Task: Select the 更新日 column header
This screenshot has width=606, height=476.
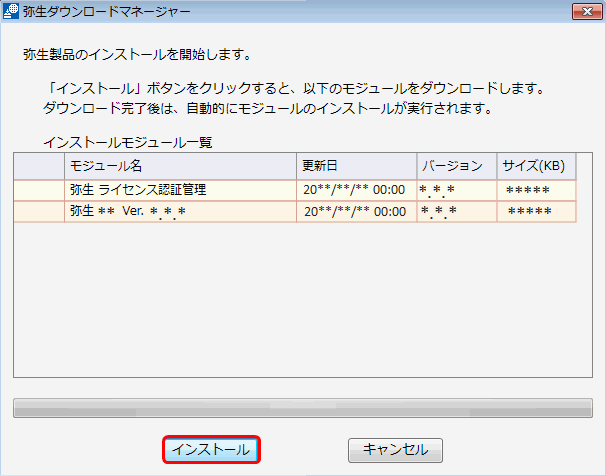Action: pyautogui.click(x=357, y=166)
